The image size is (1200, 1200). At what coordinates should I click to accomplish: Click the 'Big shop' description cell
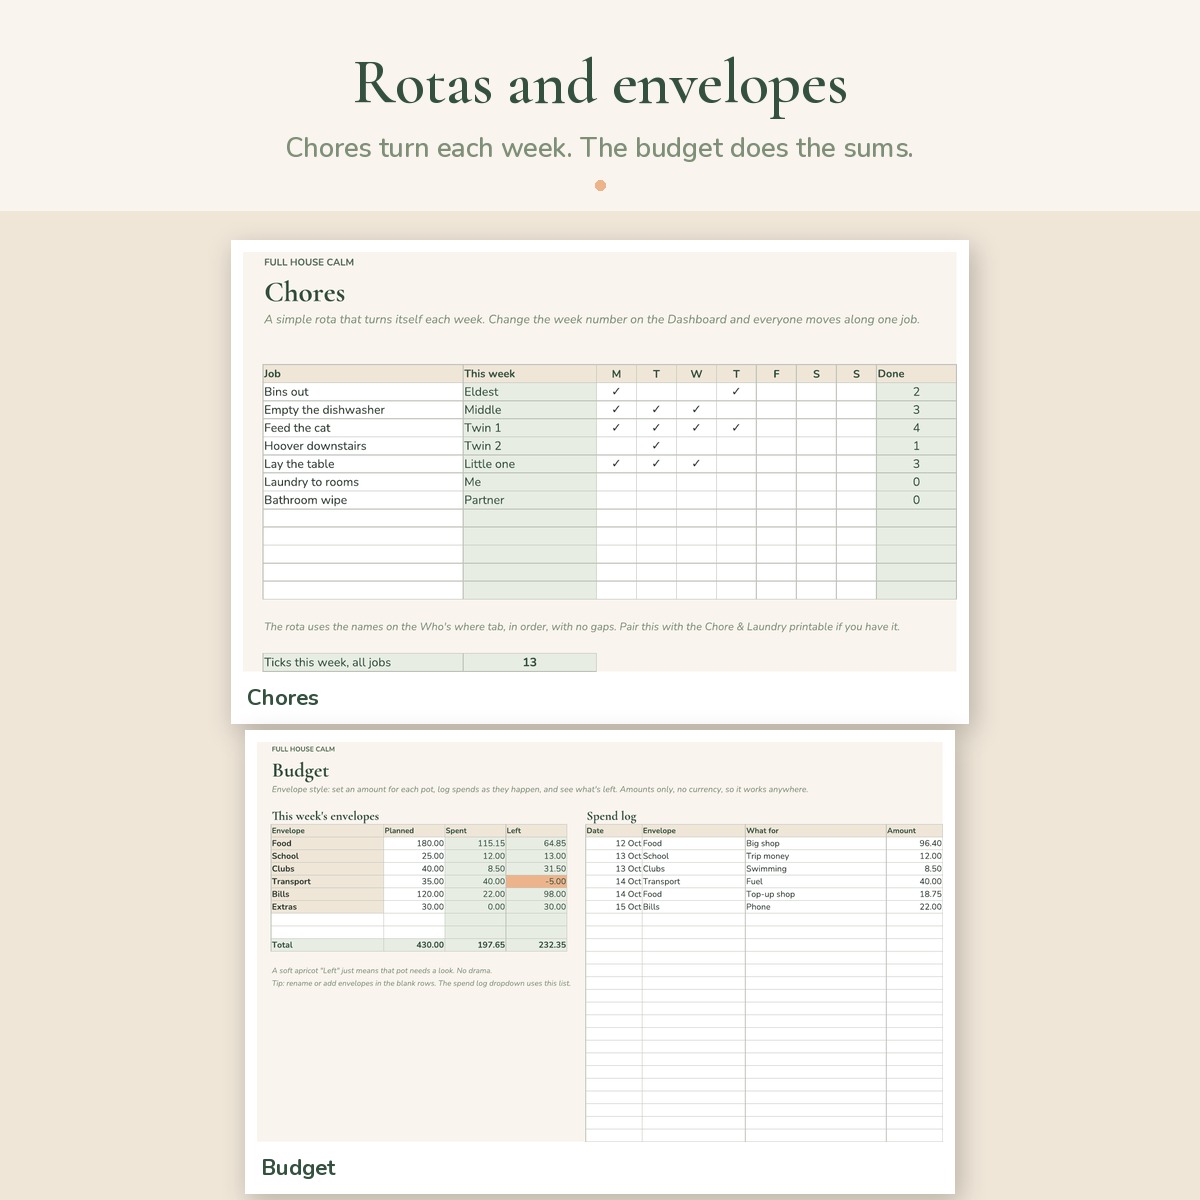(815, 844)
